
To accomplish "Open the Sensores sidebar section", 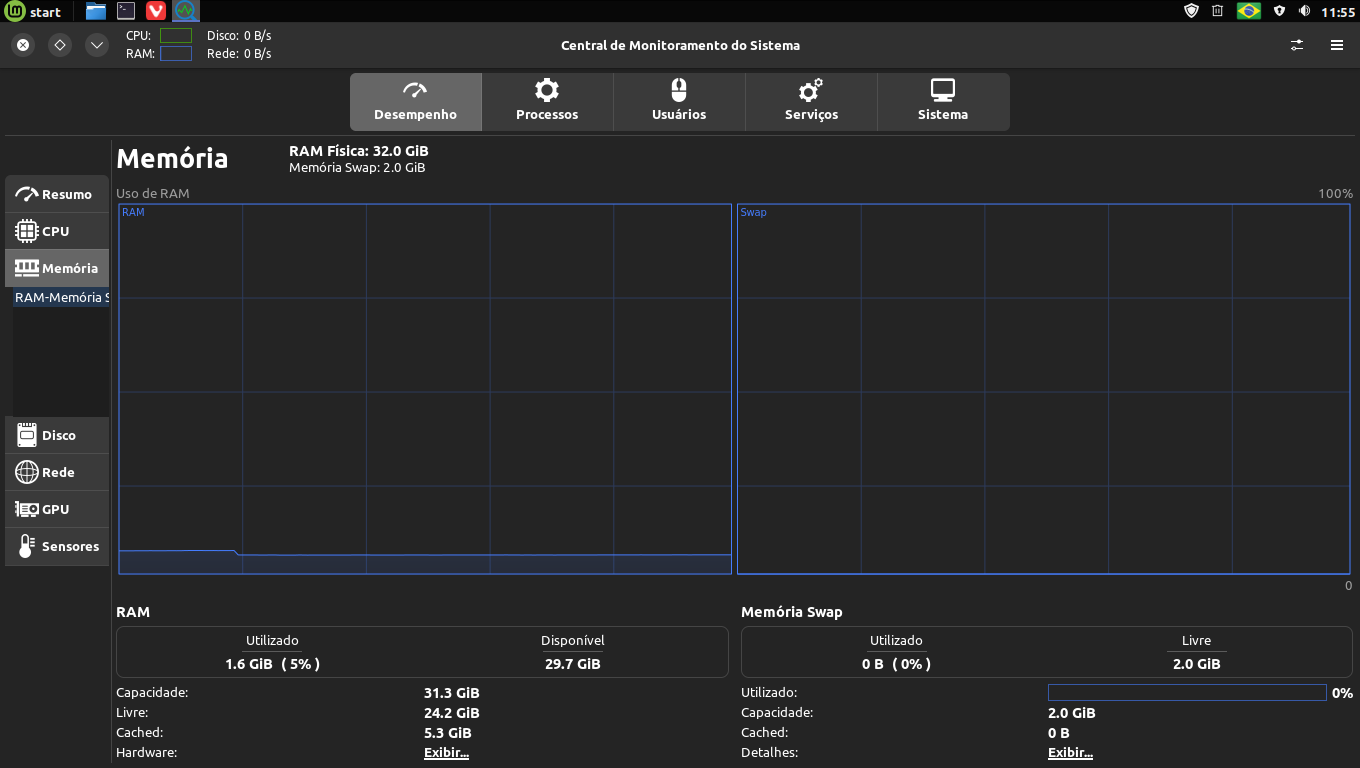I will click(x=57, y=546).
